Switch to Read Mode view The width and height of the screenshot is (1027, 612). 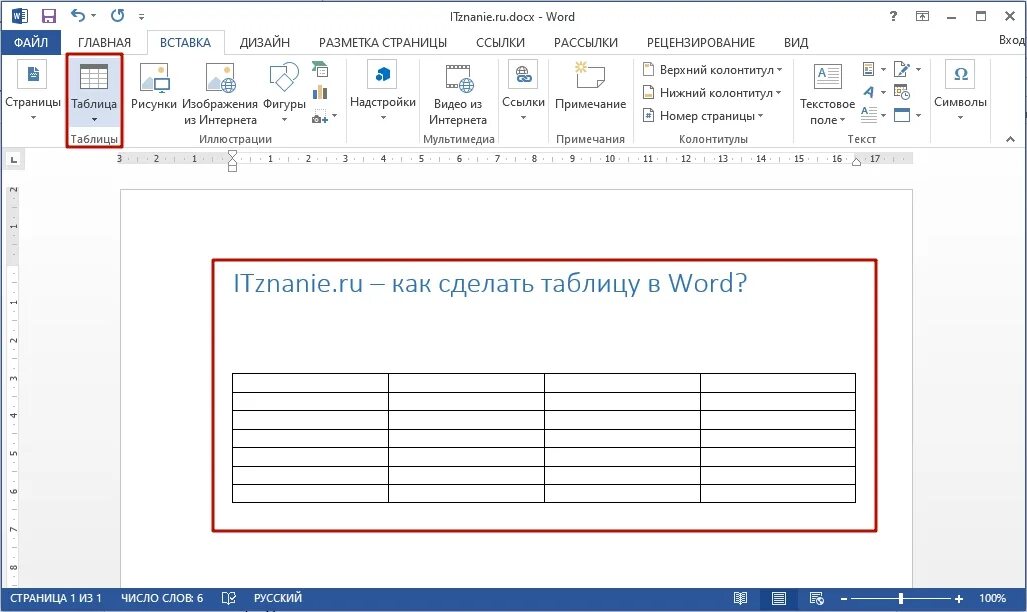coord(740,598)
